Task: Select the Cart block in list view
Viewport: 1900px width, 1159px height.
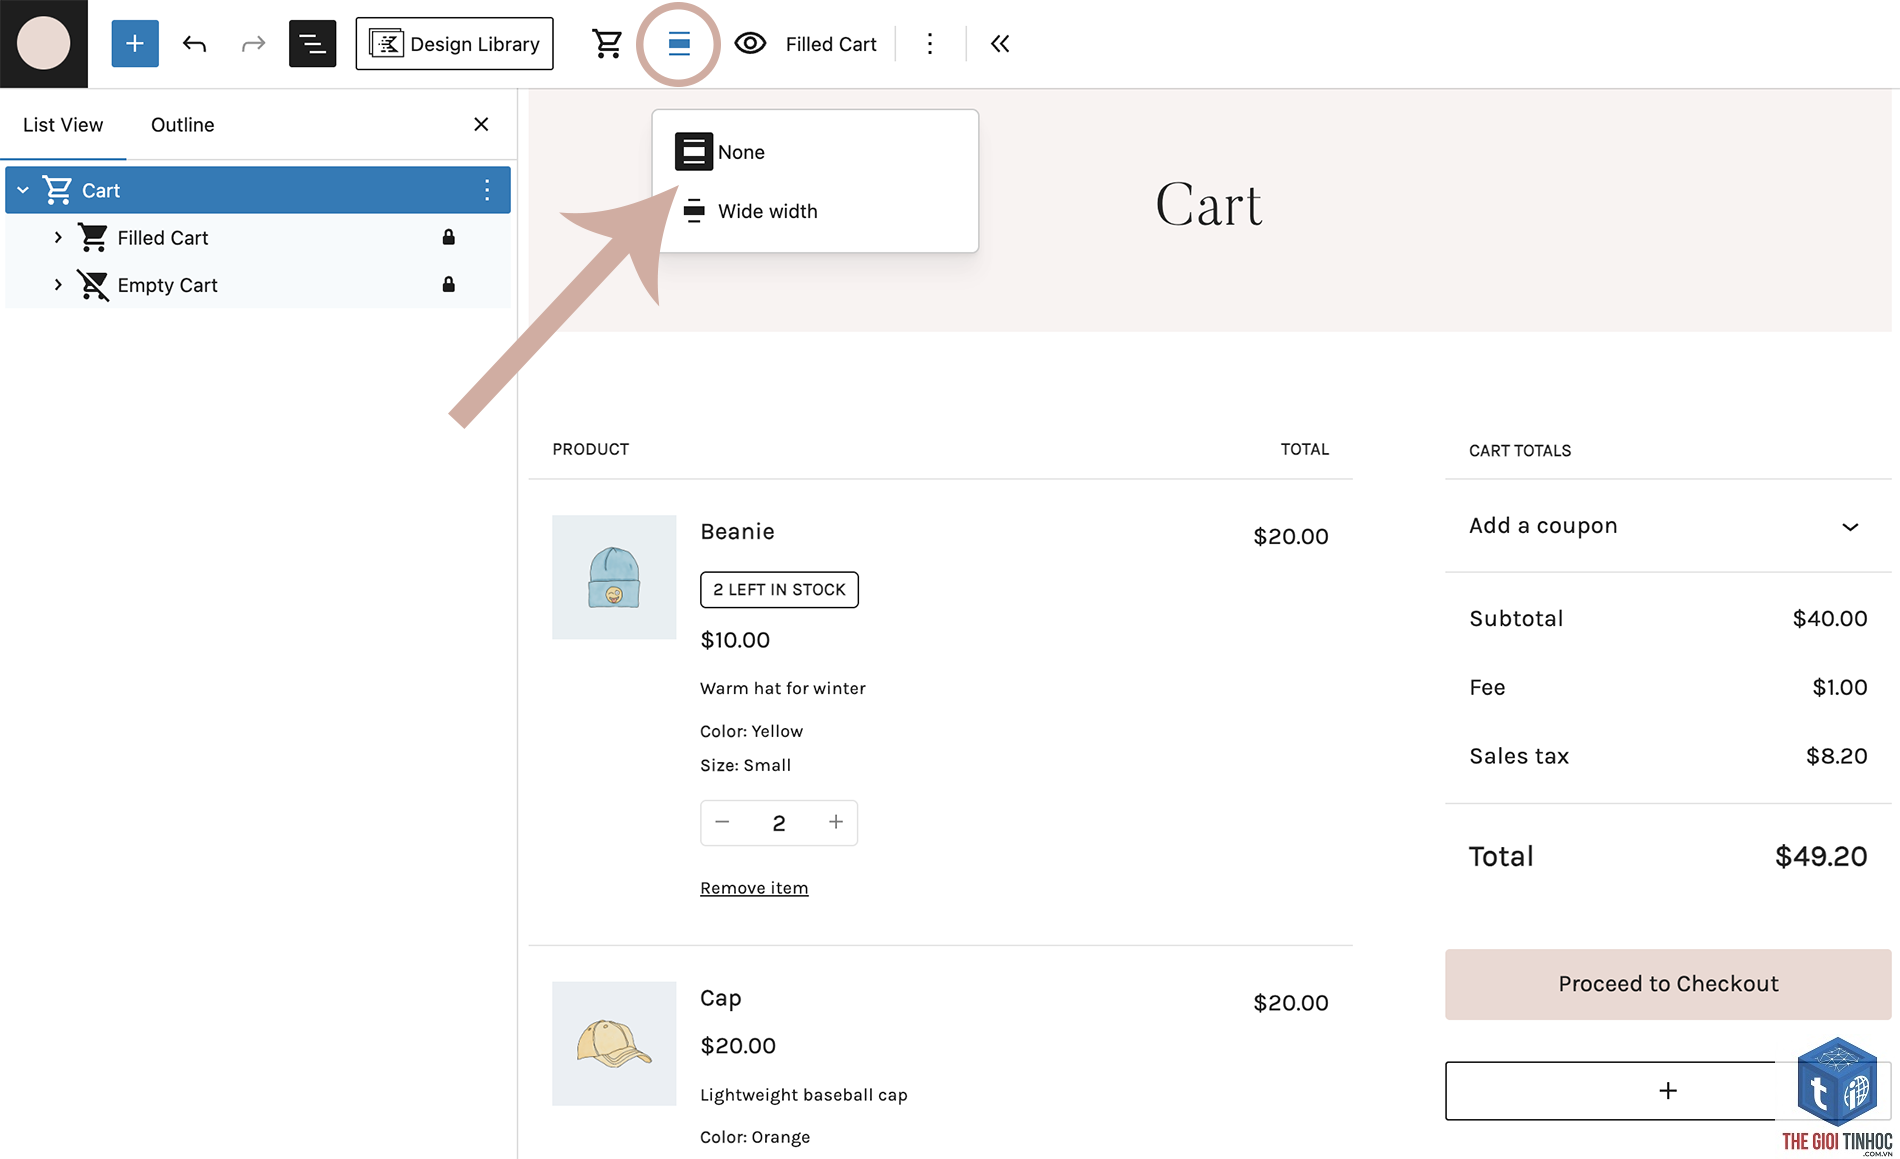Action: pyautogui.click(x=258, y=190)
